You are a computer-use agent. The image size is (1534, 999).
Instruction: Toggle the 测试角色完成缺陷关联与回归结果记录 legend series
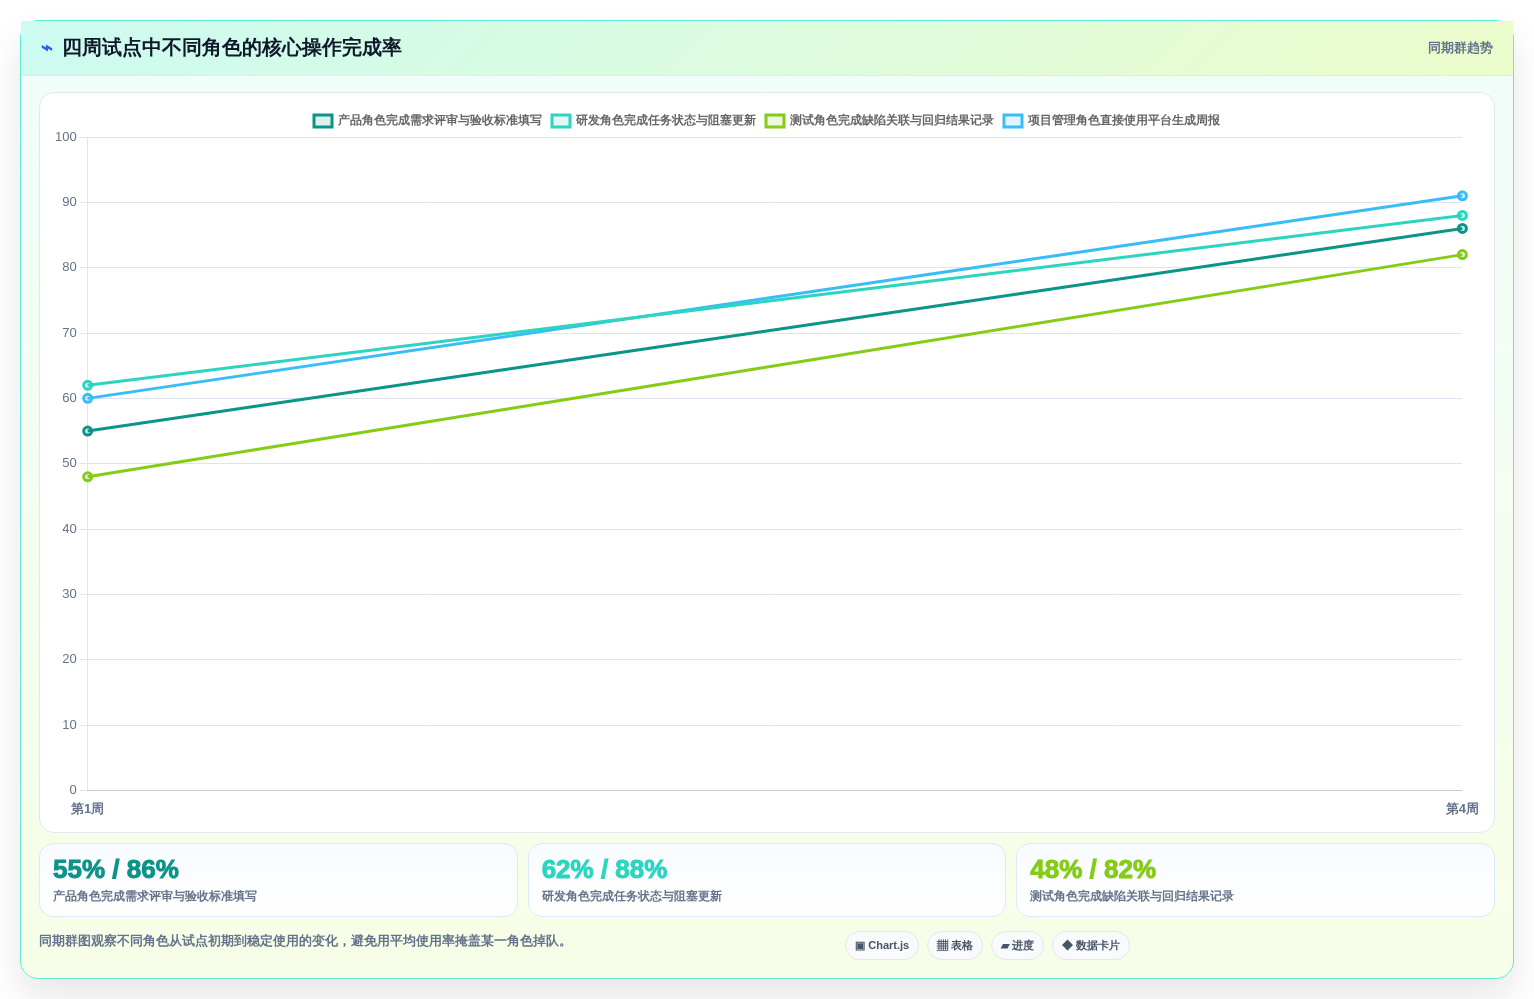pyautogui.click(x=879, y=121)
